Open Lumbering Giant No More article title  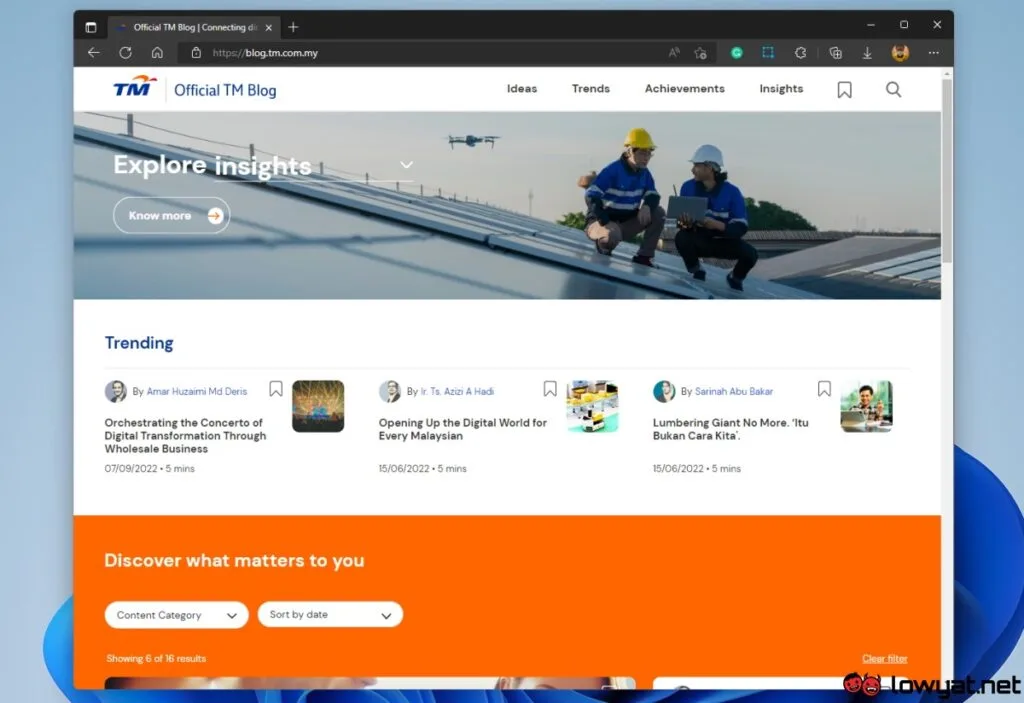pos(730,429)
